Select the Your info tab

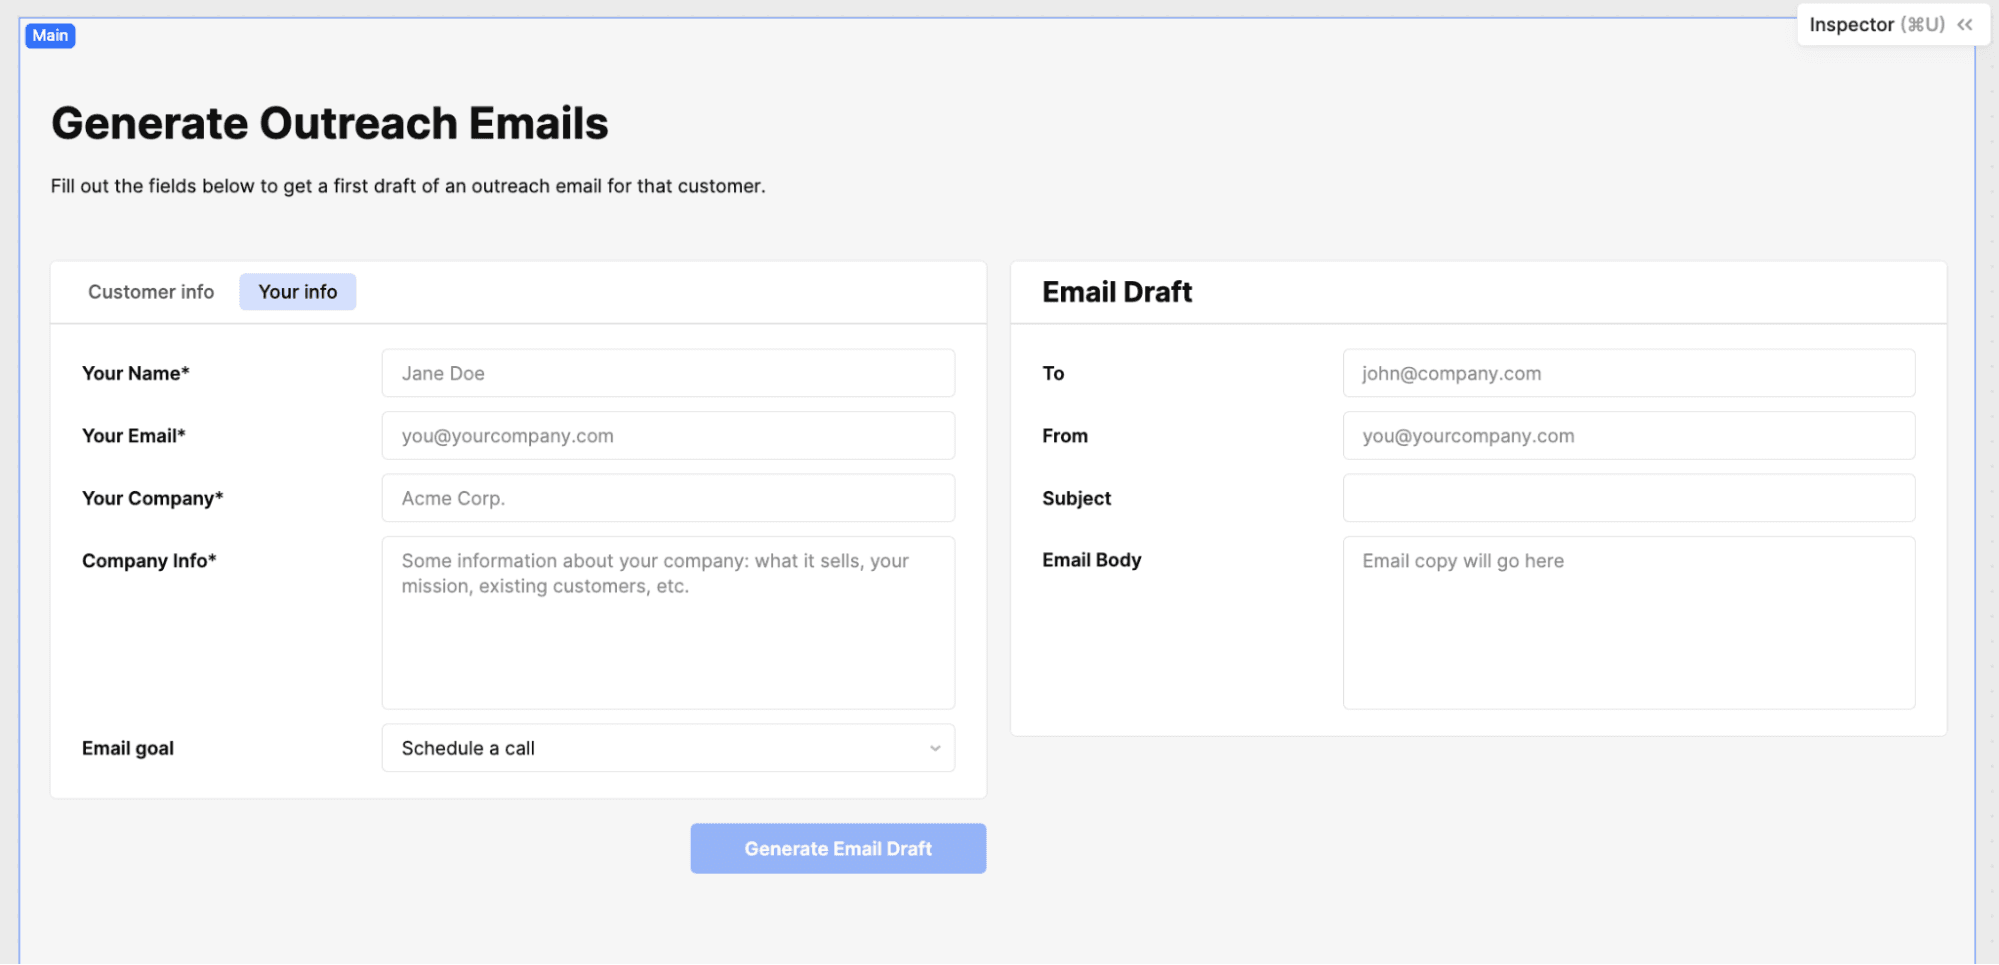click(297, 292)
